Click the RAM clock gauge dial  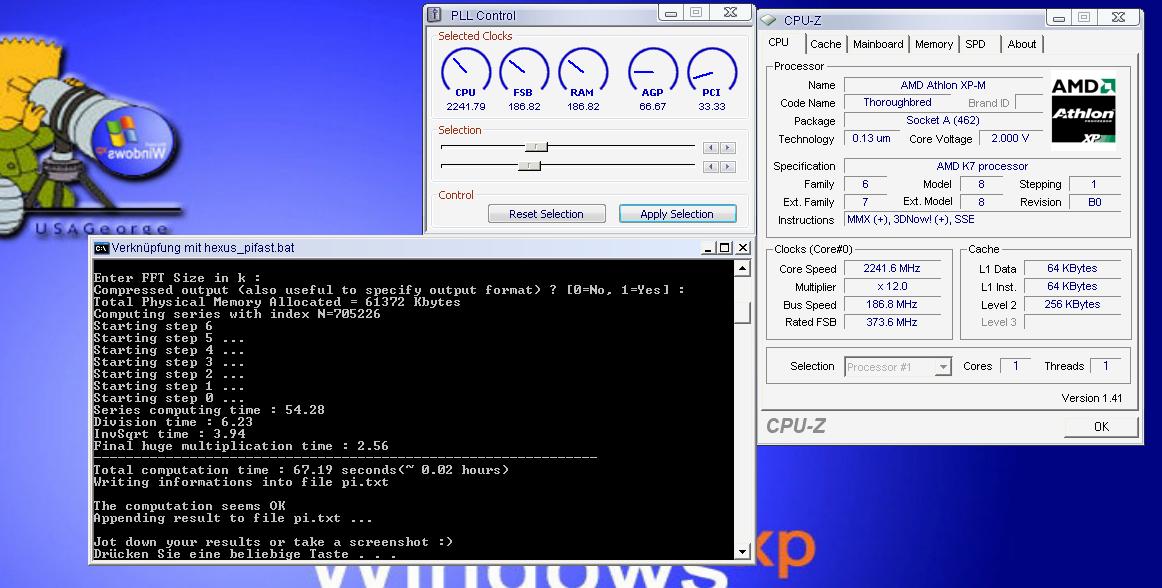click(582, 72)
